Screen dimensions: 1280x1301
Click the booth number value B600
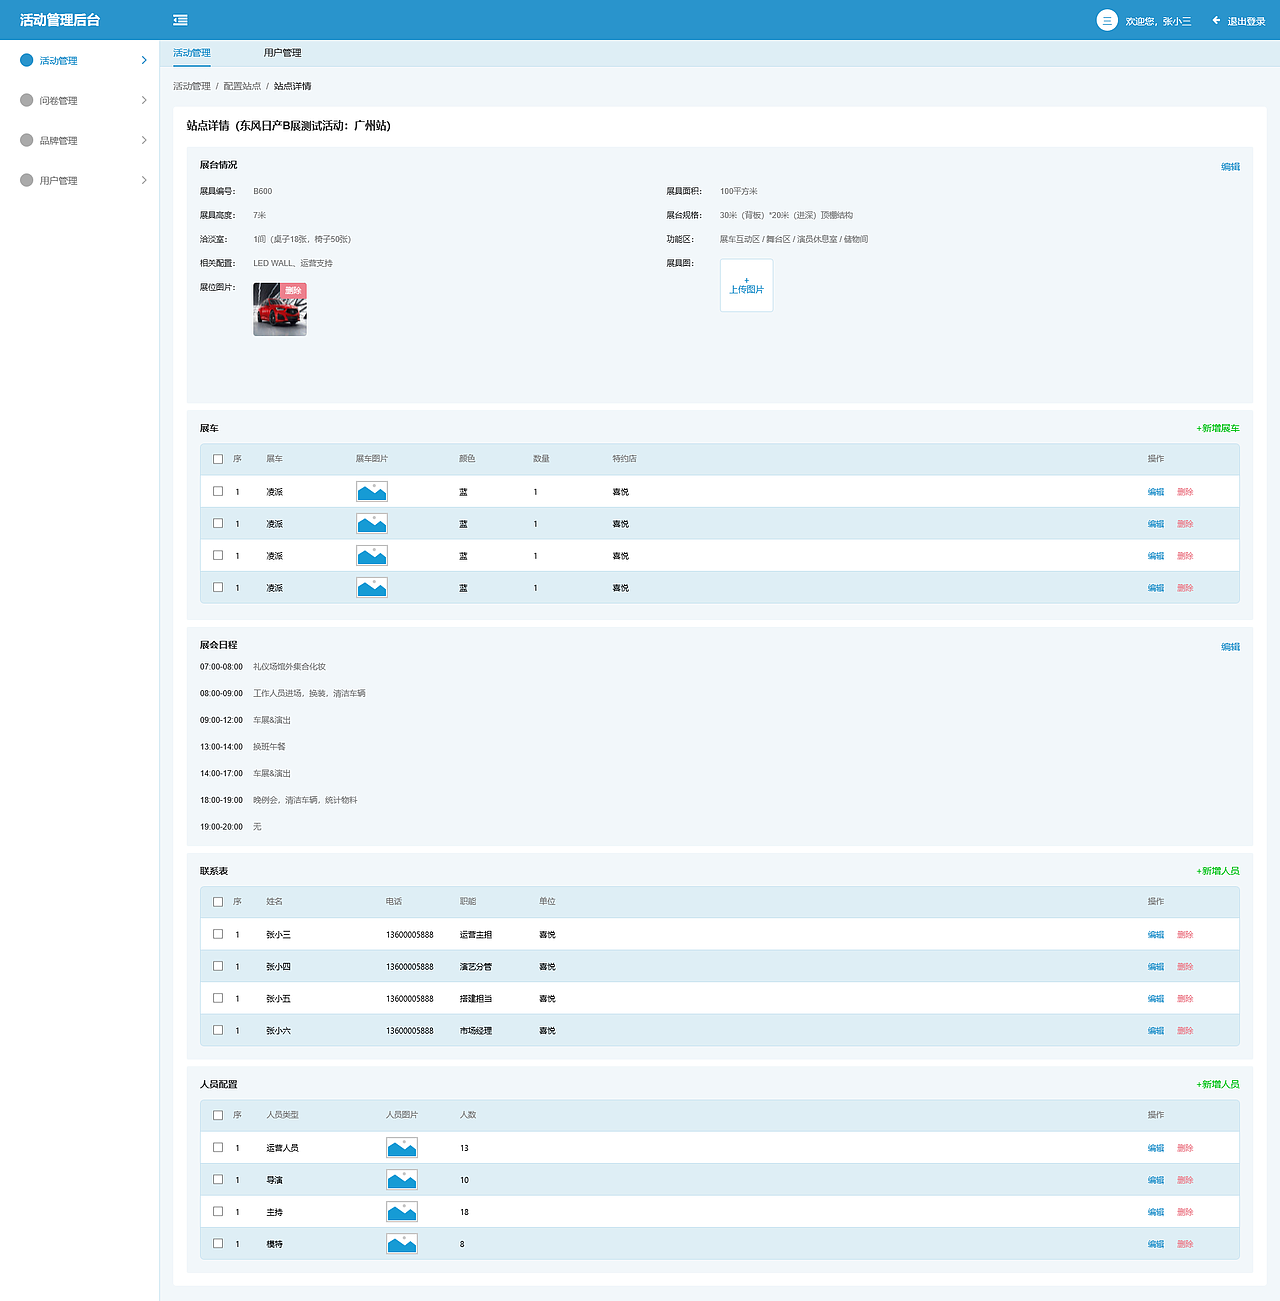point(262,191)
